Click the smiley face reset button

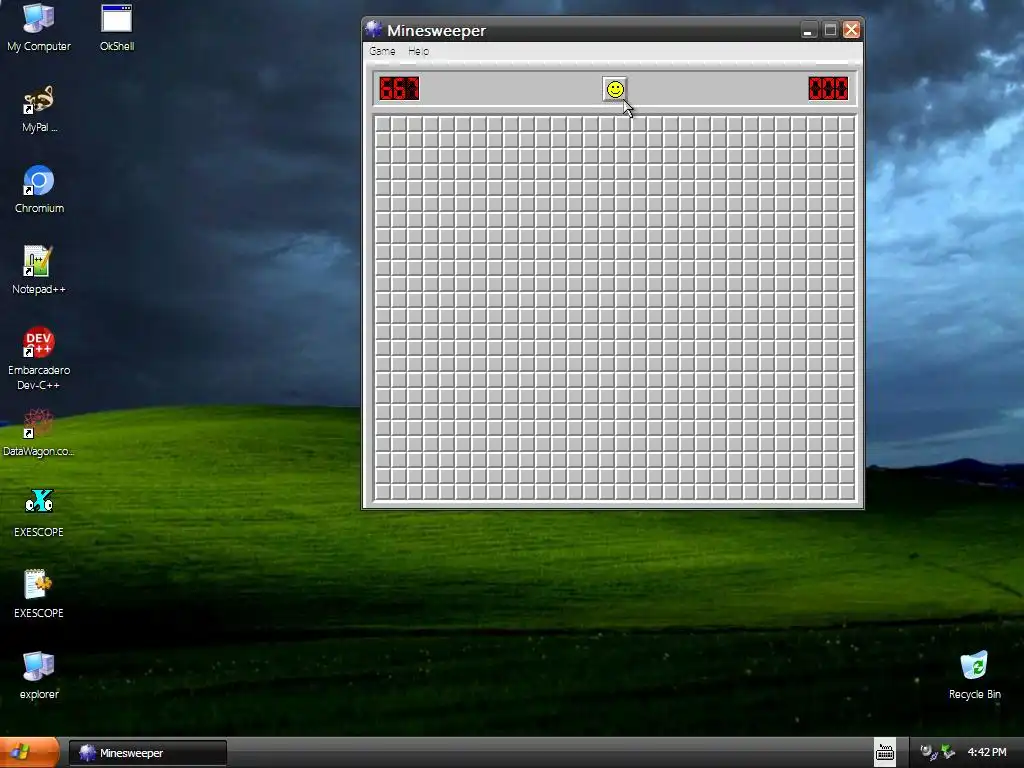tap(615, 89)
